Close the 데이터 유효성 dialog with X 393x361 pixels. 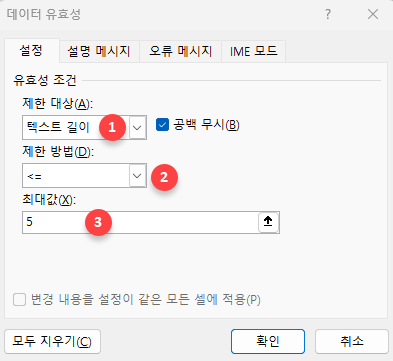click(373, 14)
